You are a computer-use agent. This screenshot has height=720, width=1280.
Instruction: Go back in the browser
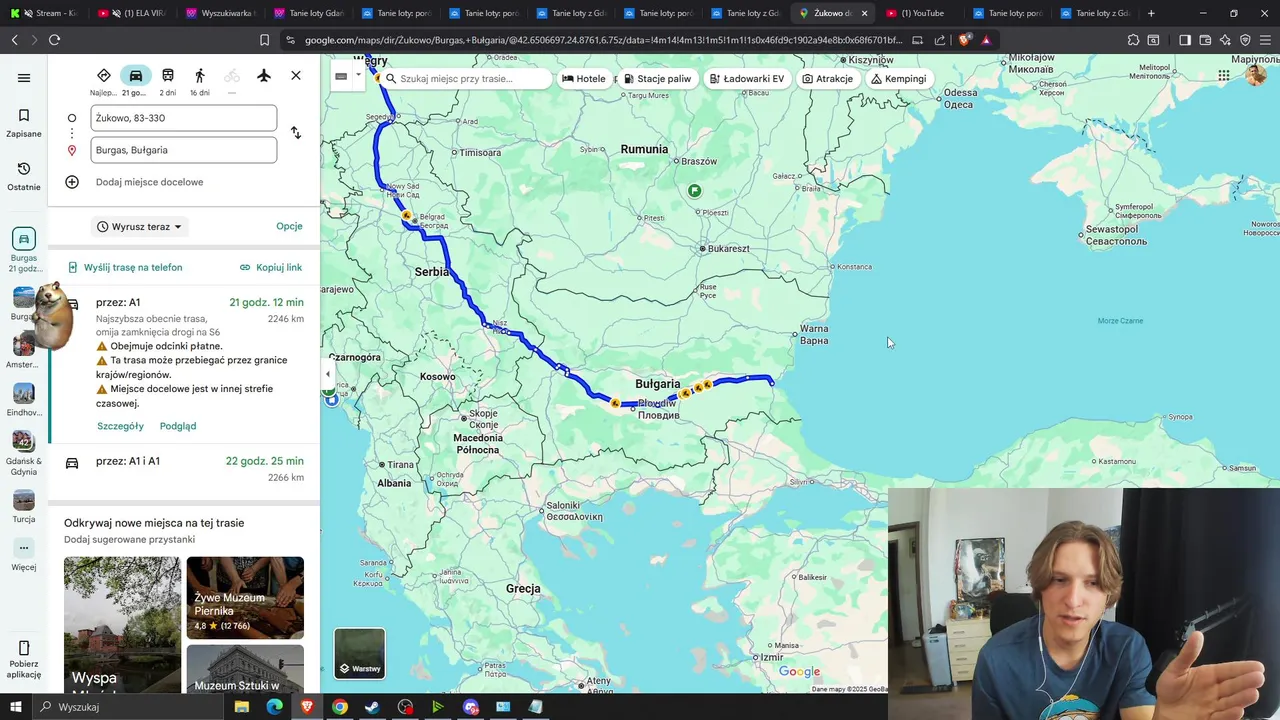pos(14,40)
